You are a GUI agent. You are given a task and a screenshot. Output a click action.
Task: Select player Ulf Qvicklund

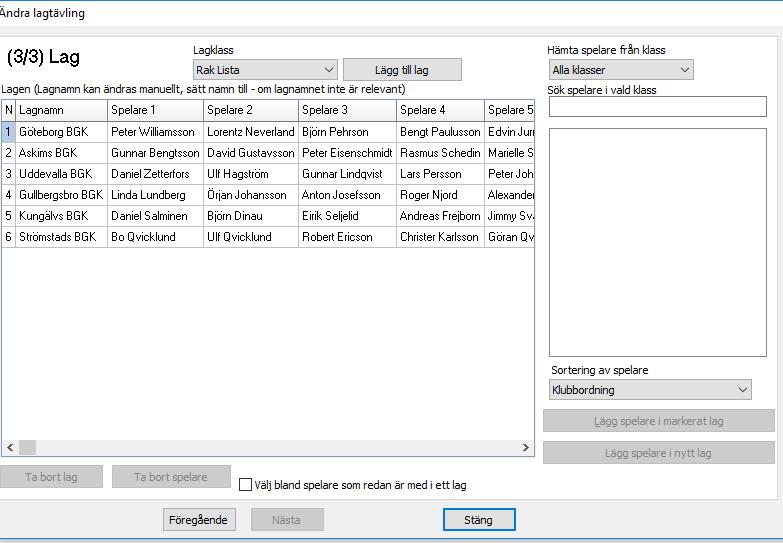click(x=251, y=237)
